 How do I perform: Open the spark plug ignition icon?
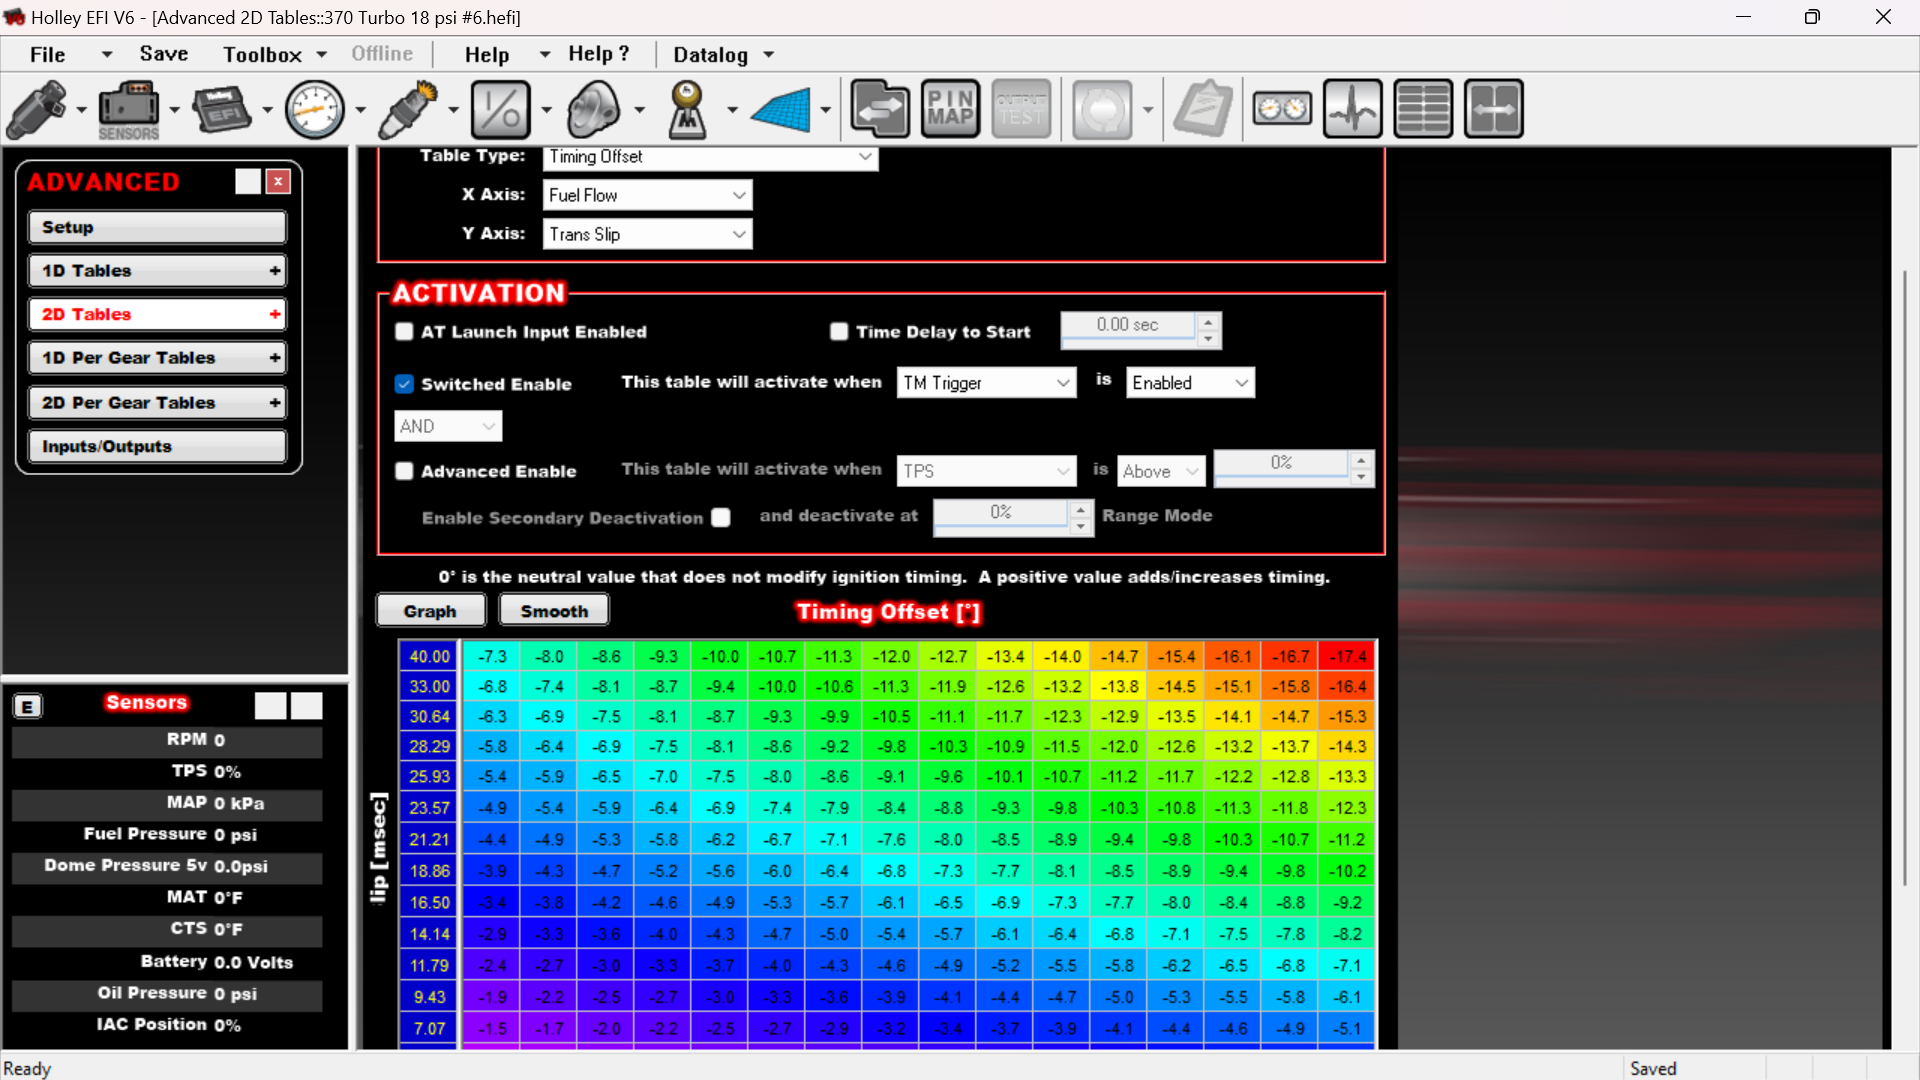[408, 109]
